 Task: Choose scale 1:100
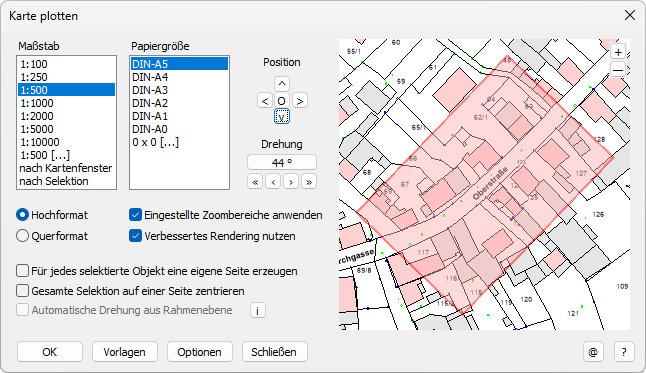[x=66, y=64]
